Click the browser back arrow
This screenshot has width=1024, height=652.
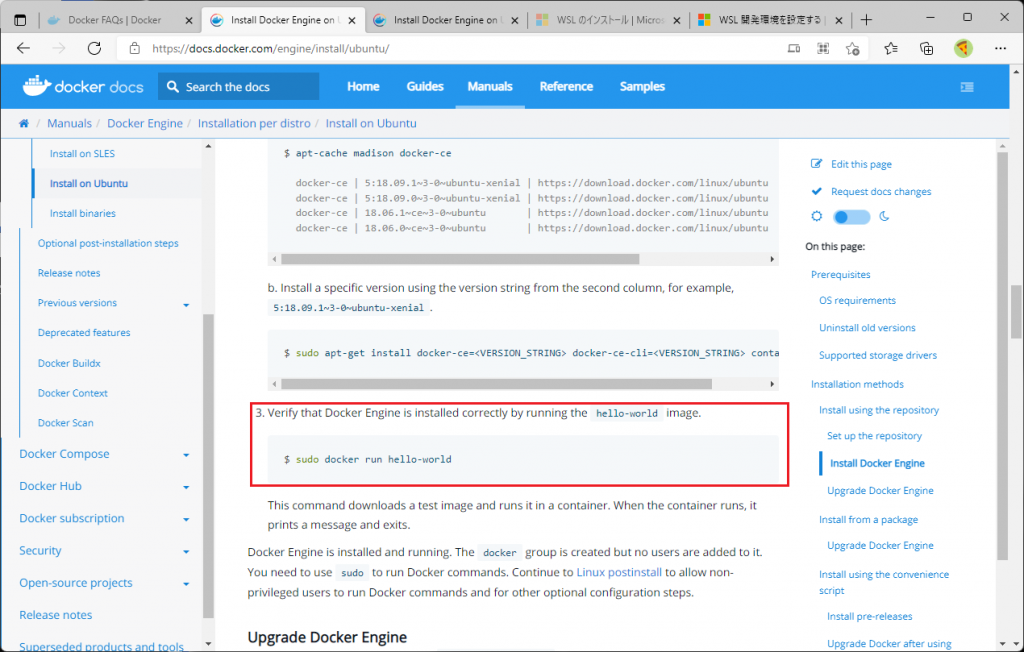24,48
